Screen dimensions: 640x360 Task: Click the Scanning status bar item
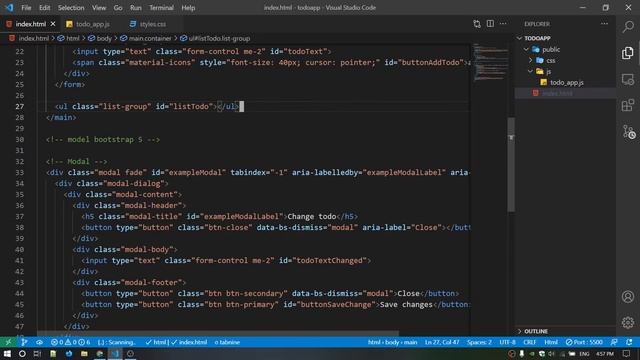116,342
